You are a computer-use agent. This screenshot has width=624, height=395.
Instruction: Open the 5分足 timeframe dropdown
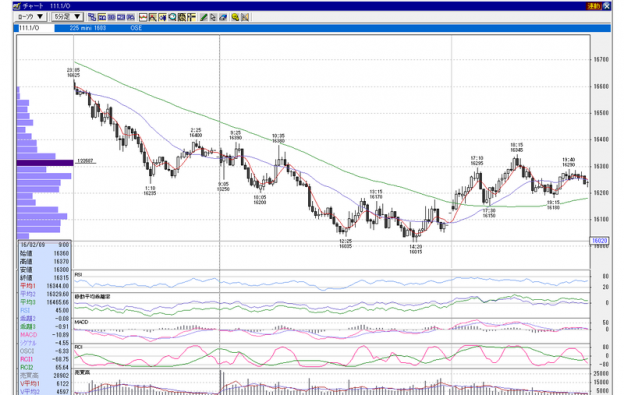[67, 17]
